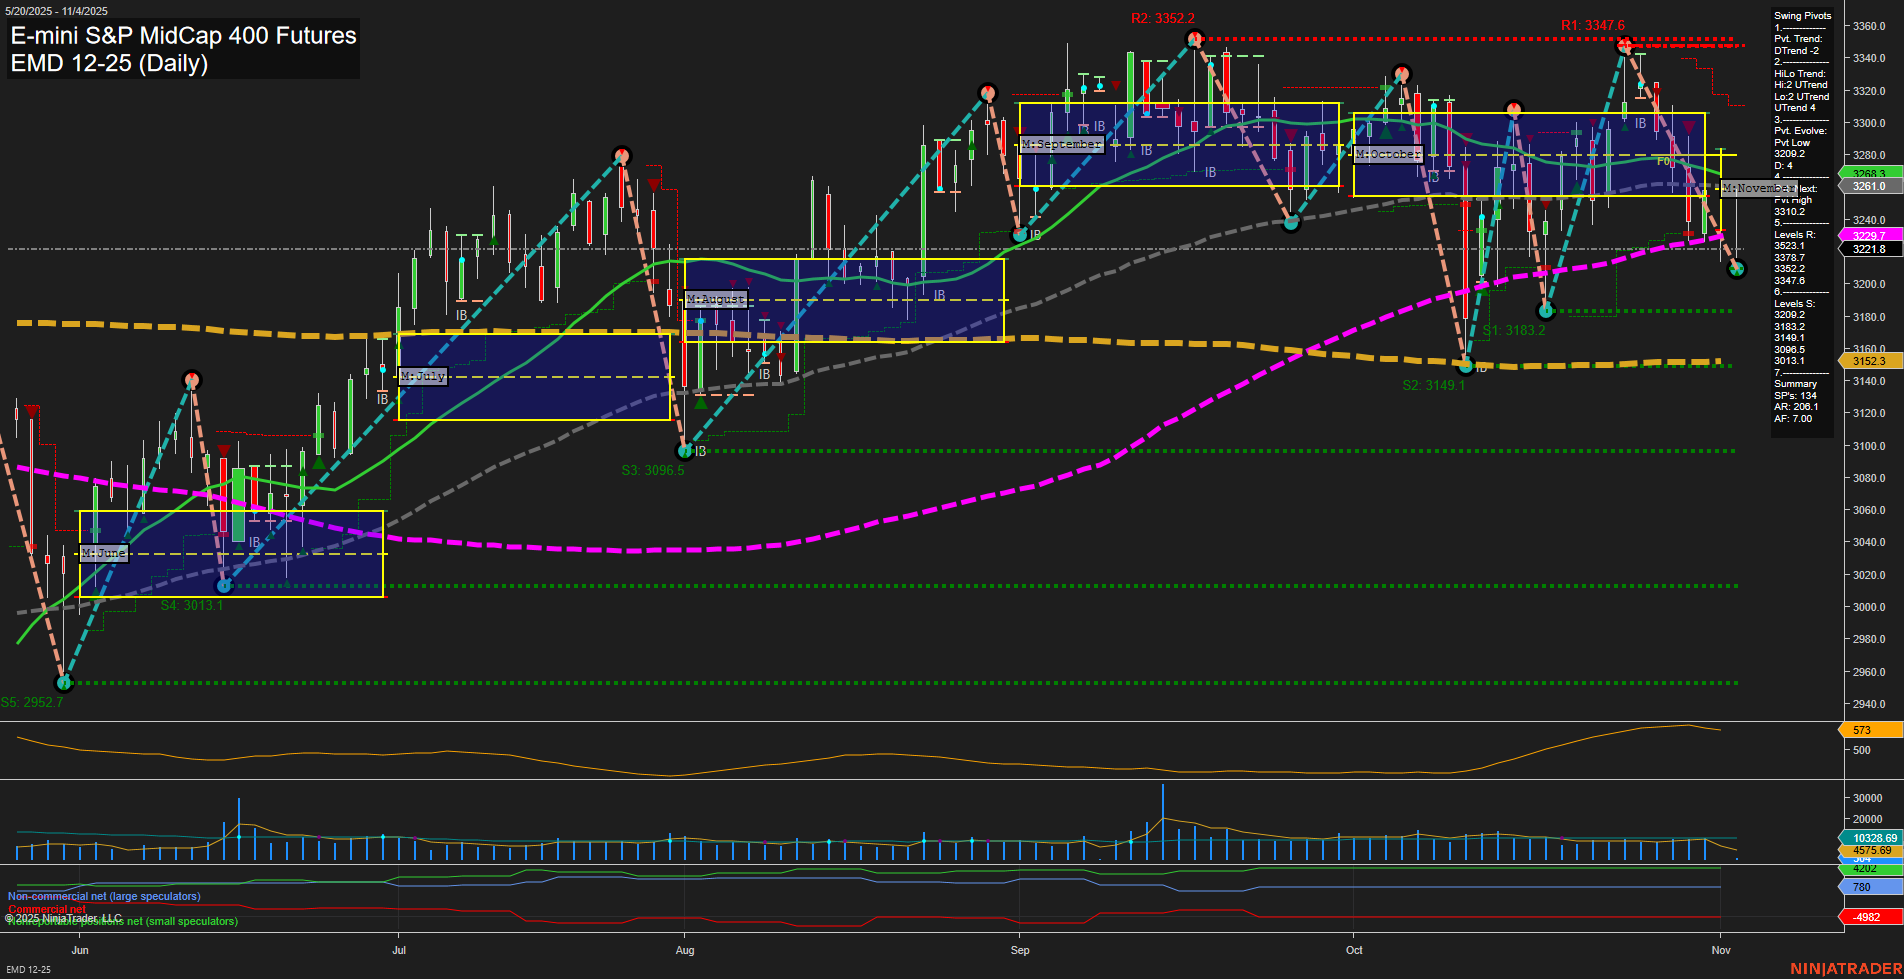Screen dimensions: 1904x979
Task: Click the 5/20/2025 - 11/4/2025 date range text
Action: click(55, 10)
